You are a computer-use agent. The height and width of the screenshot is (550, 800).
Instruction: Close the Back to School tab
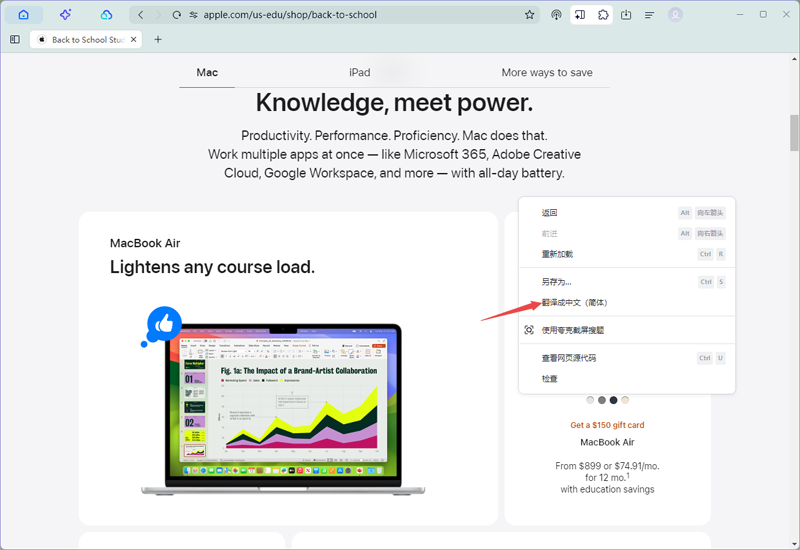click(x=134, y=39)
